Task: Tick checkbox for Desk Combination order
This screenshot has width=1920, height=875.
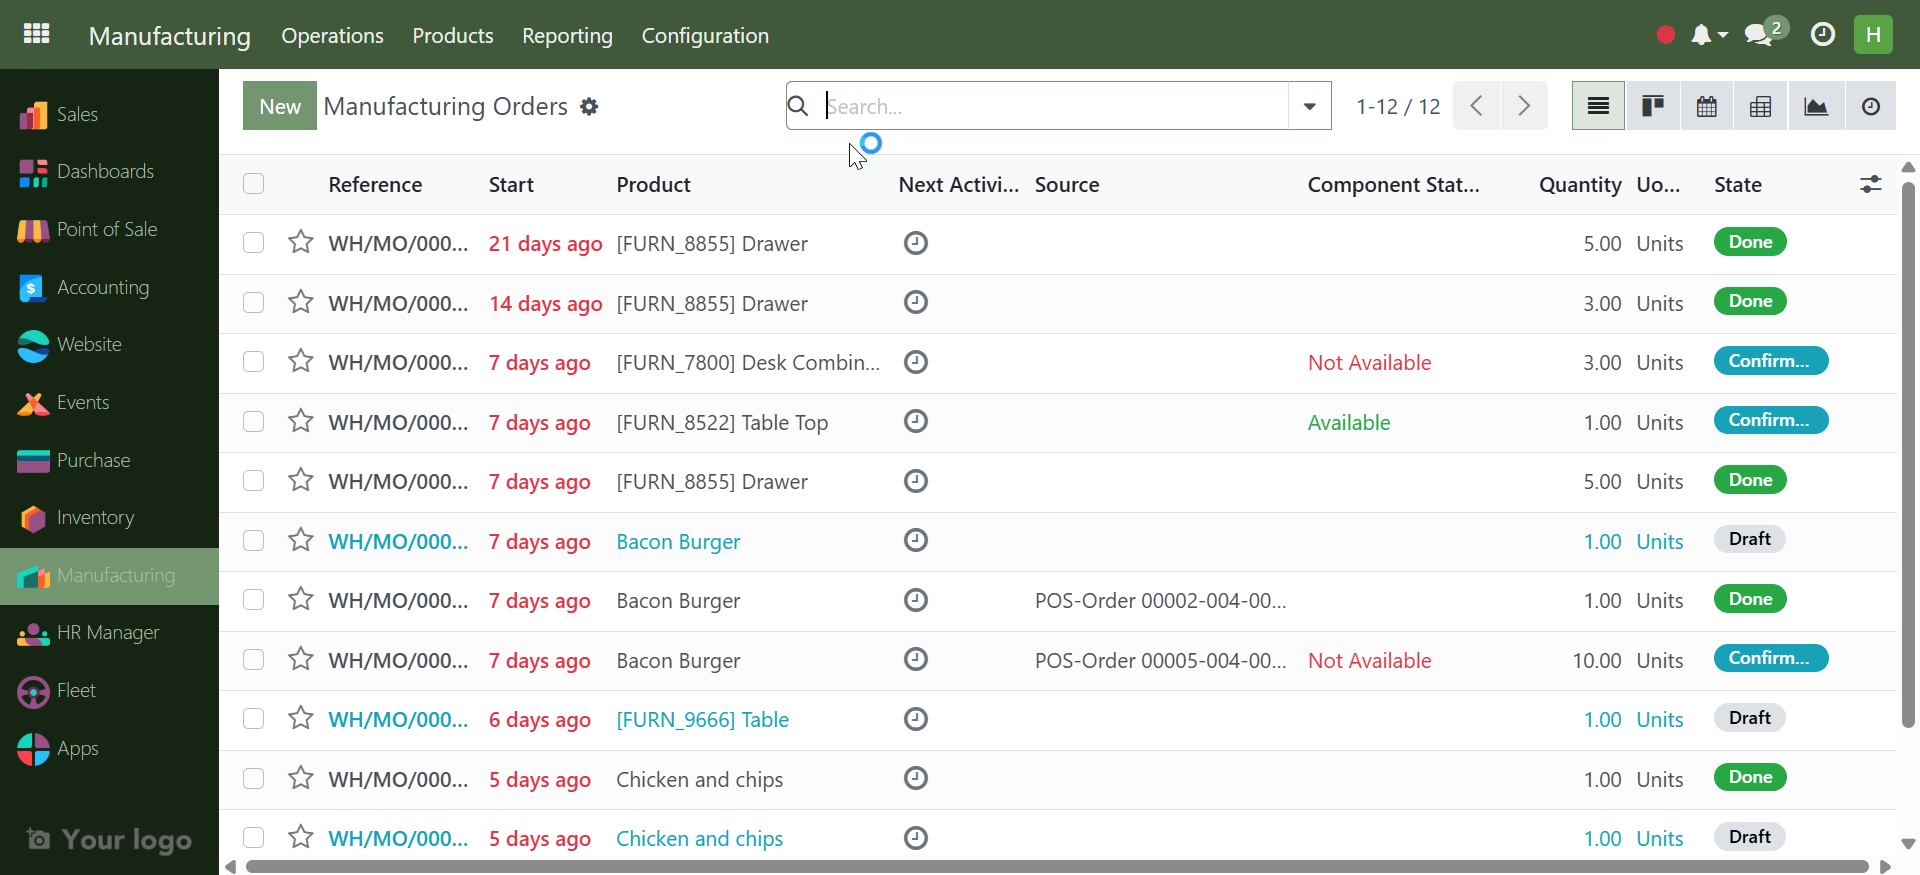Action: tap(254, 362)
